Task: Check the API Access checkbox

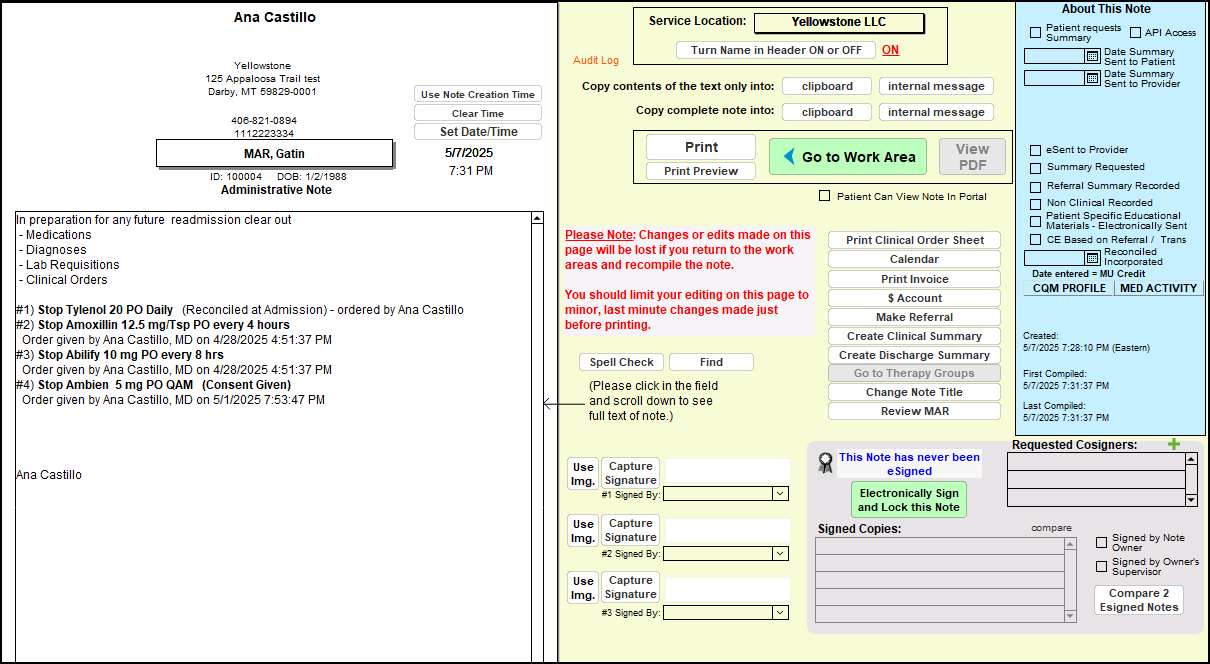Action: [1135, 33]
